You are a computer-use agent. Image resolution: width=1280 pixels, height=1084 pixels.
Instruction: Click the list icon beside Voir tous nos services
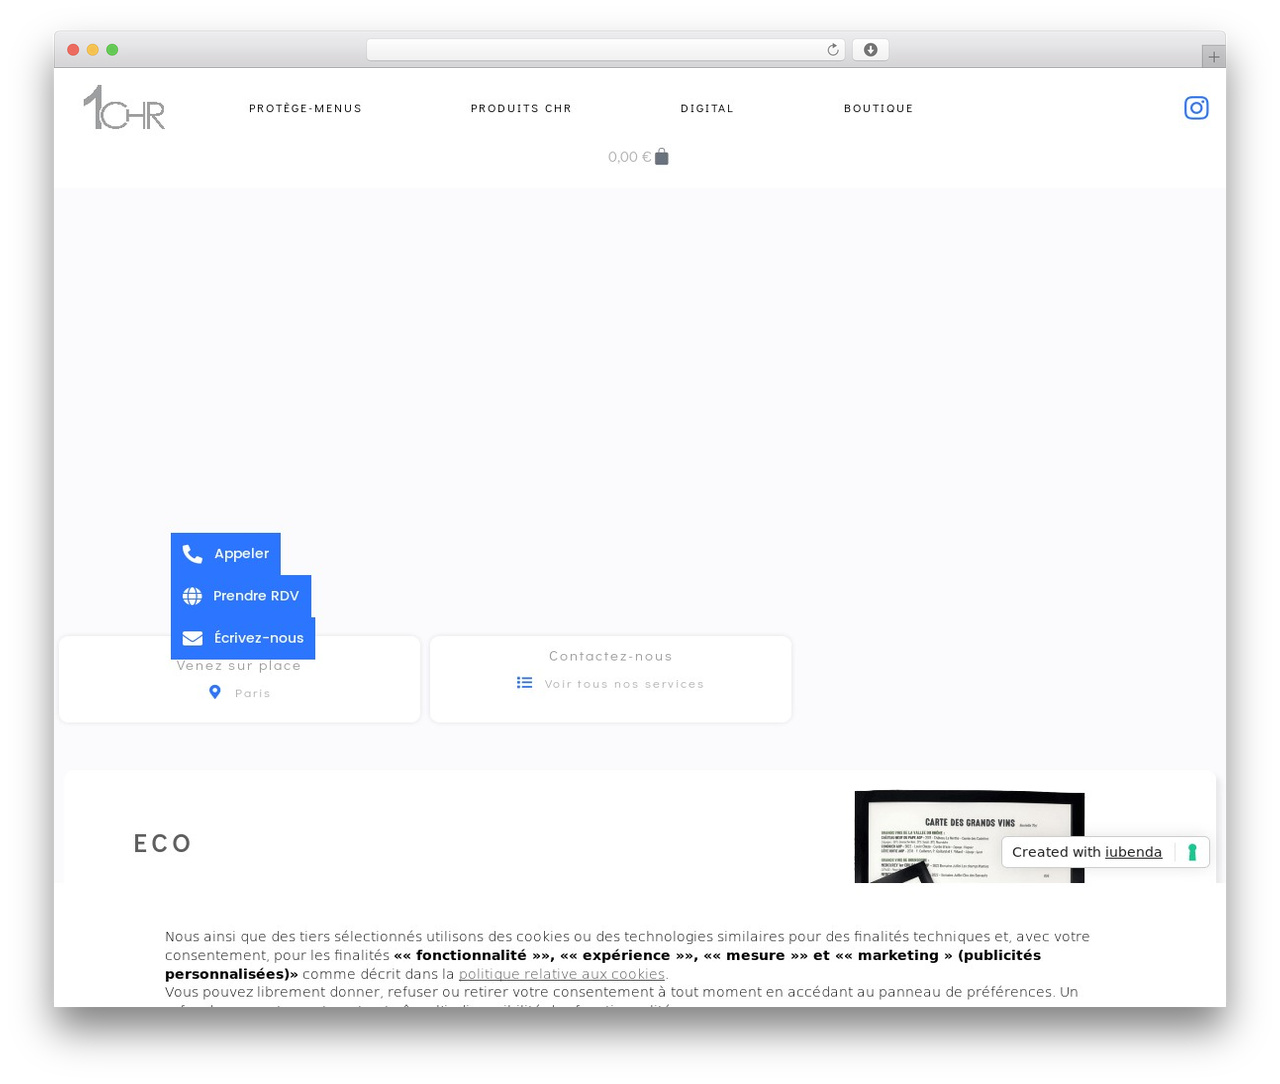(x=525, y=683)
